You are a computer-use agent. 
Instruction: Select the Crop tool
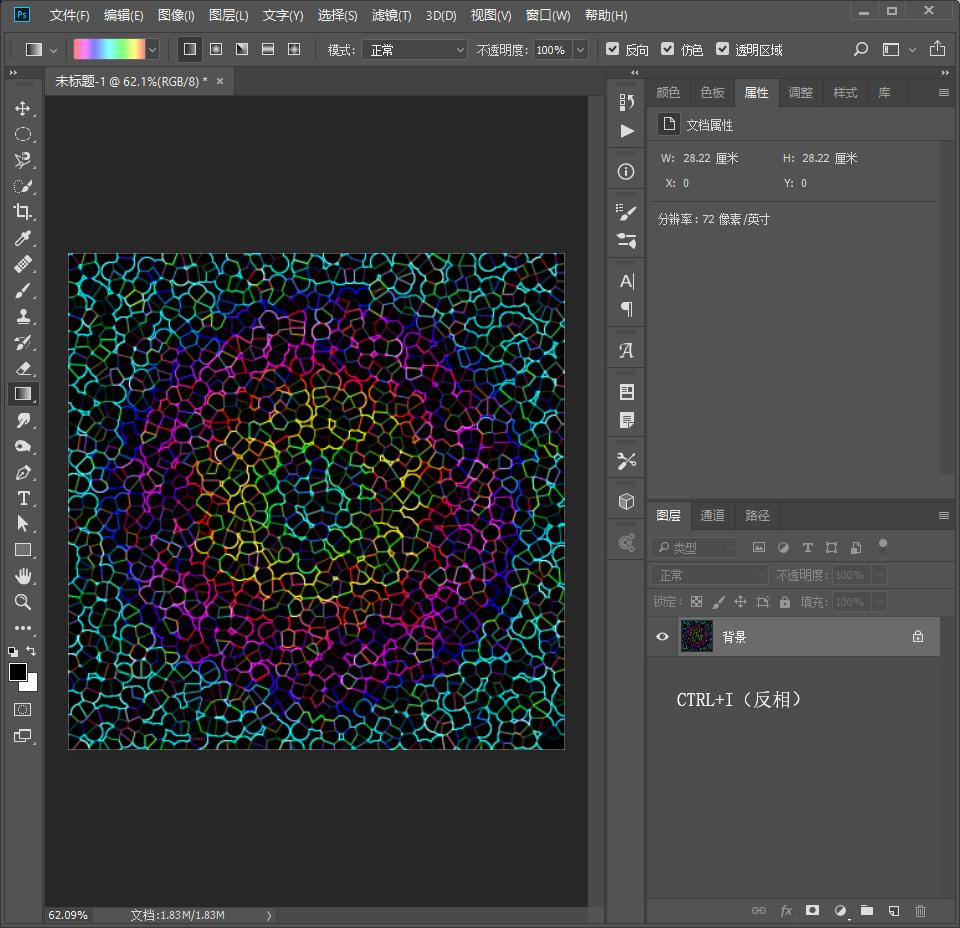(22, 212)
